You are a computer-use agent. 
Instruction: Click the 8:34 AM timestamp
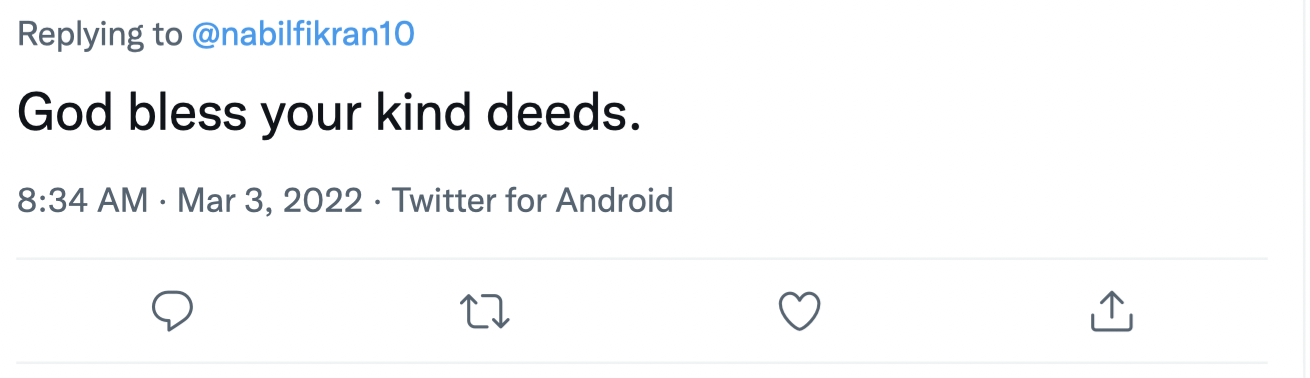(x=83, y=201)
